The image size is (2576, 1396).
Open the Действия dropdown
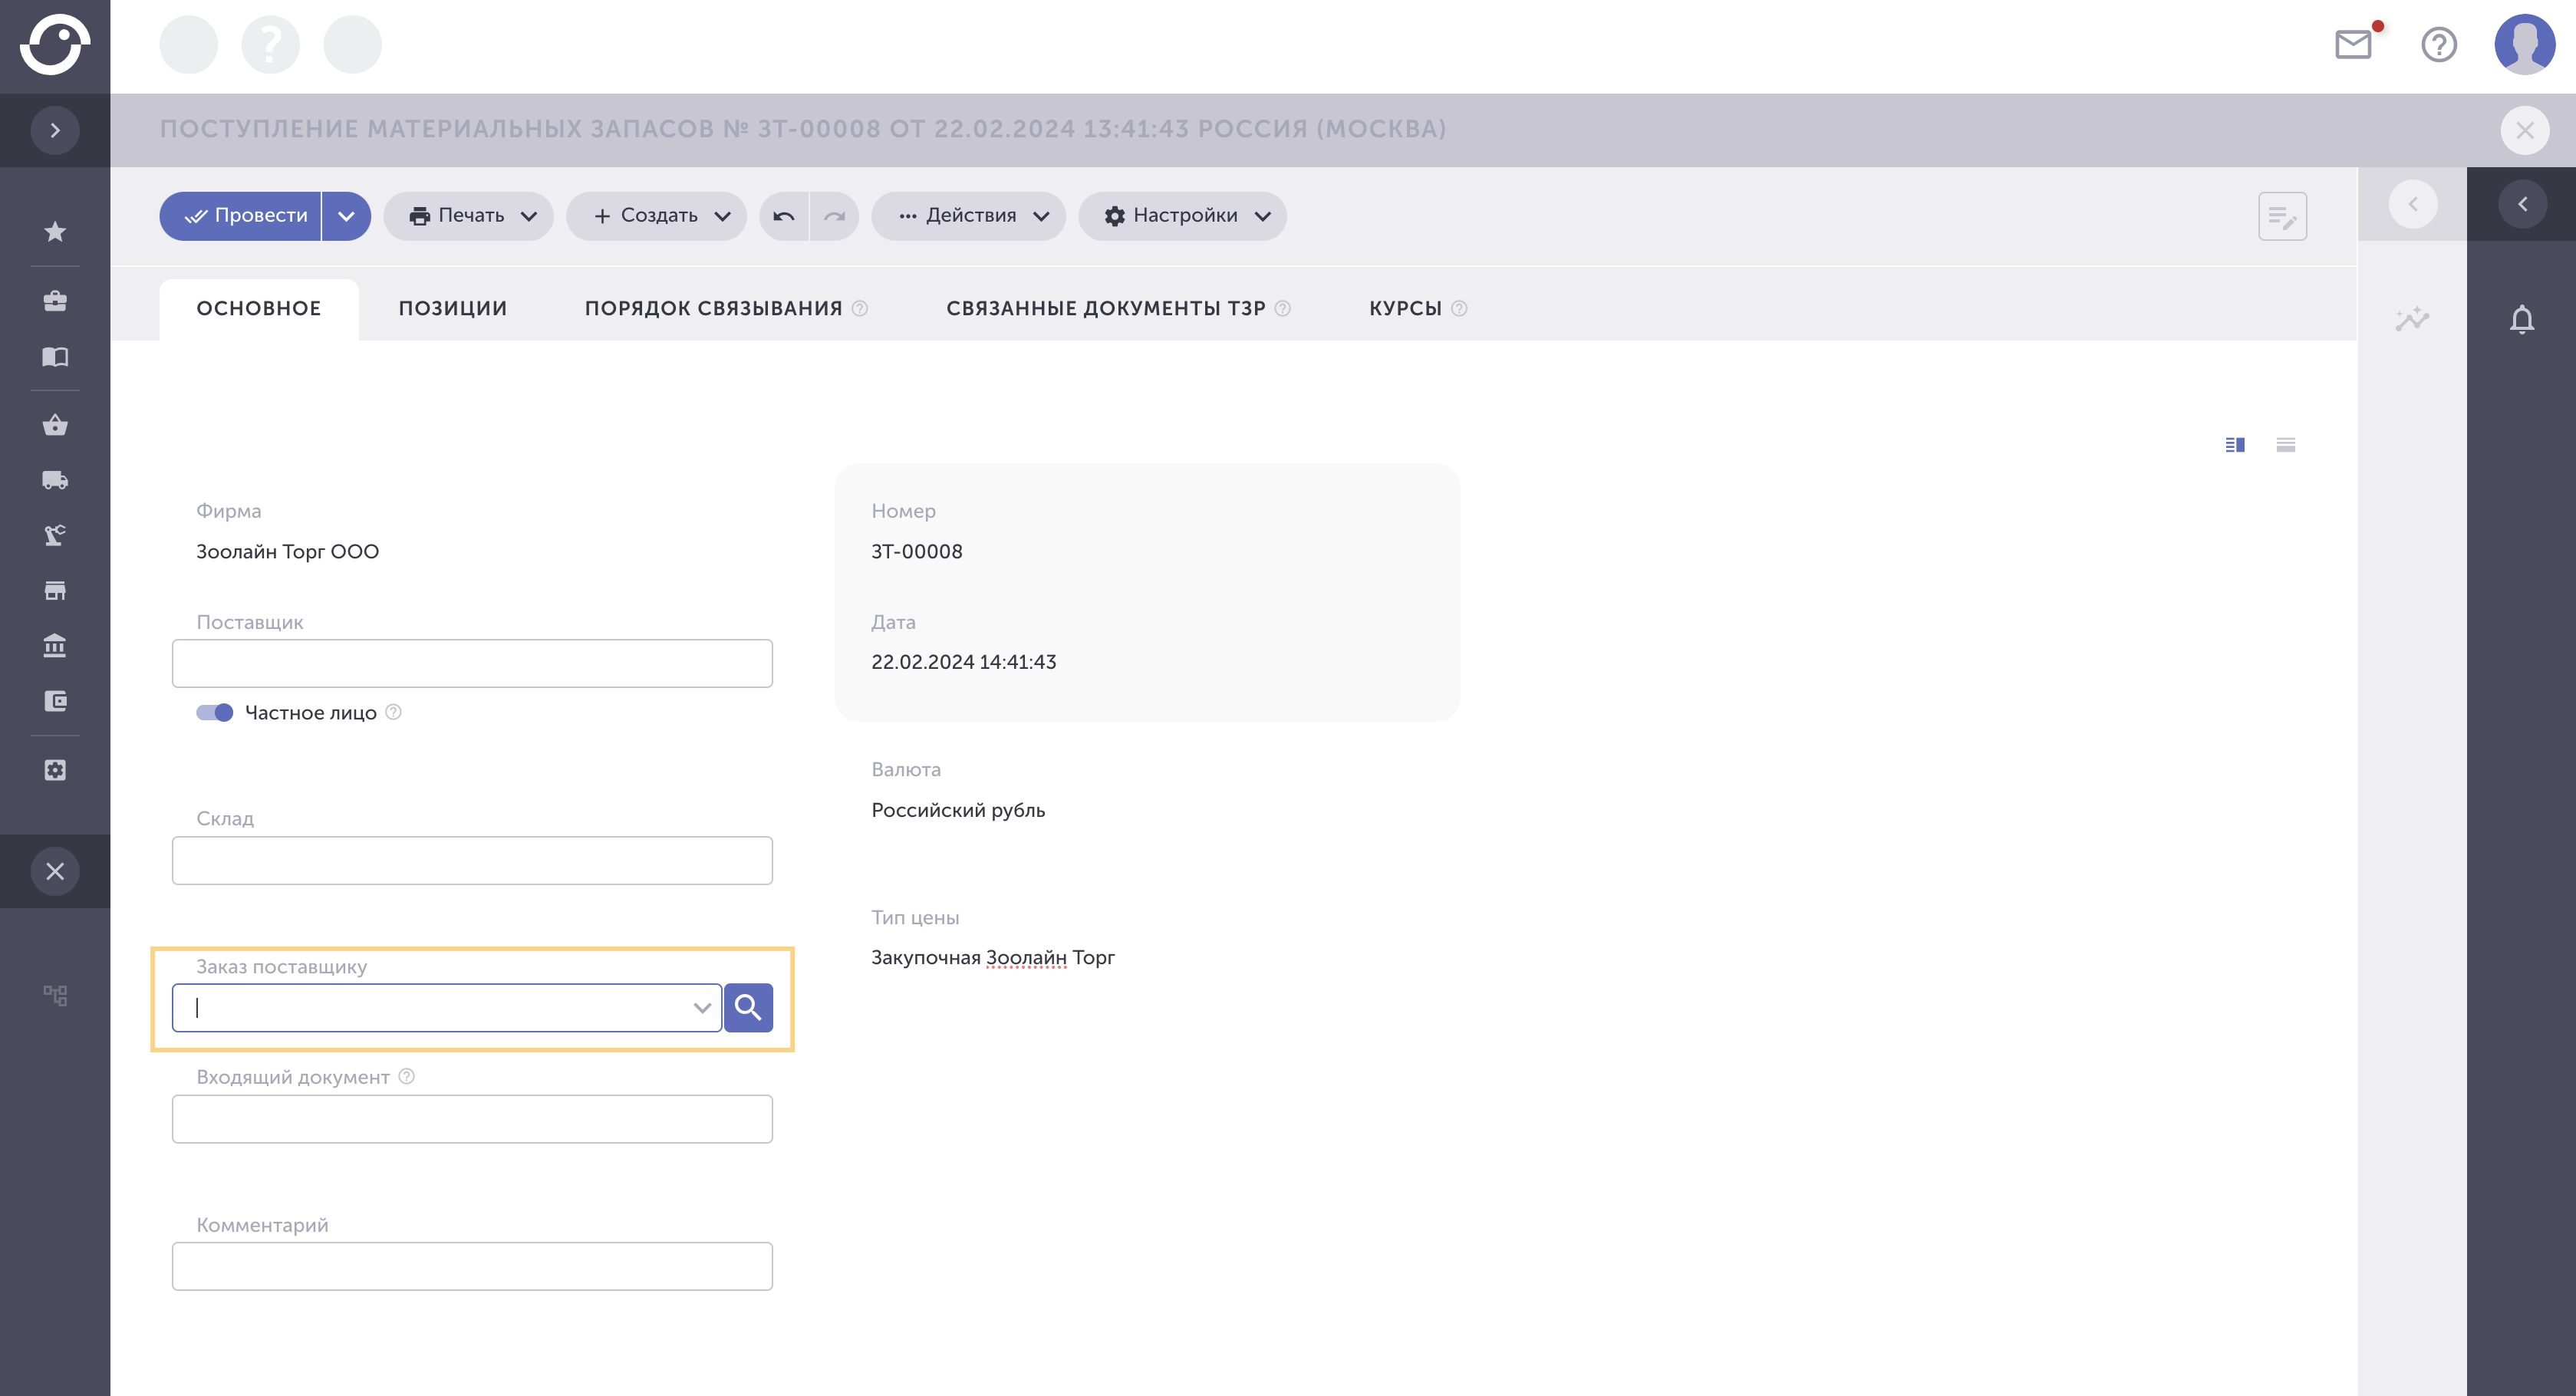(968, 216)
